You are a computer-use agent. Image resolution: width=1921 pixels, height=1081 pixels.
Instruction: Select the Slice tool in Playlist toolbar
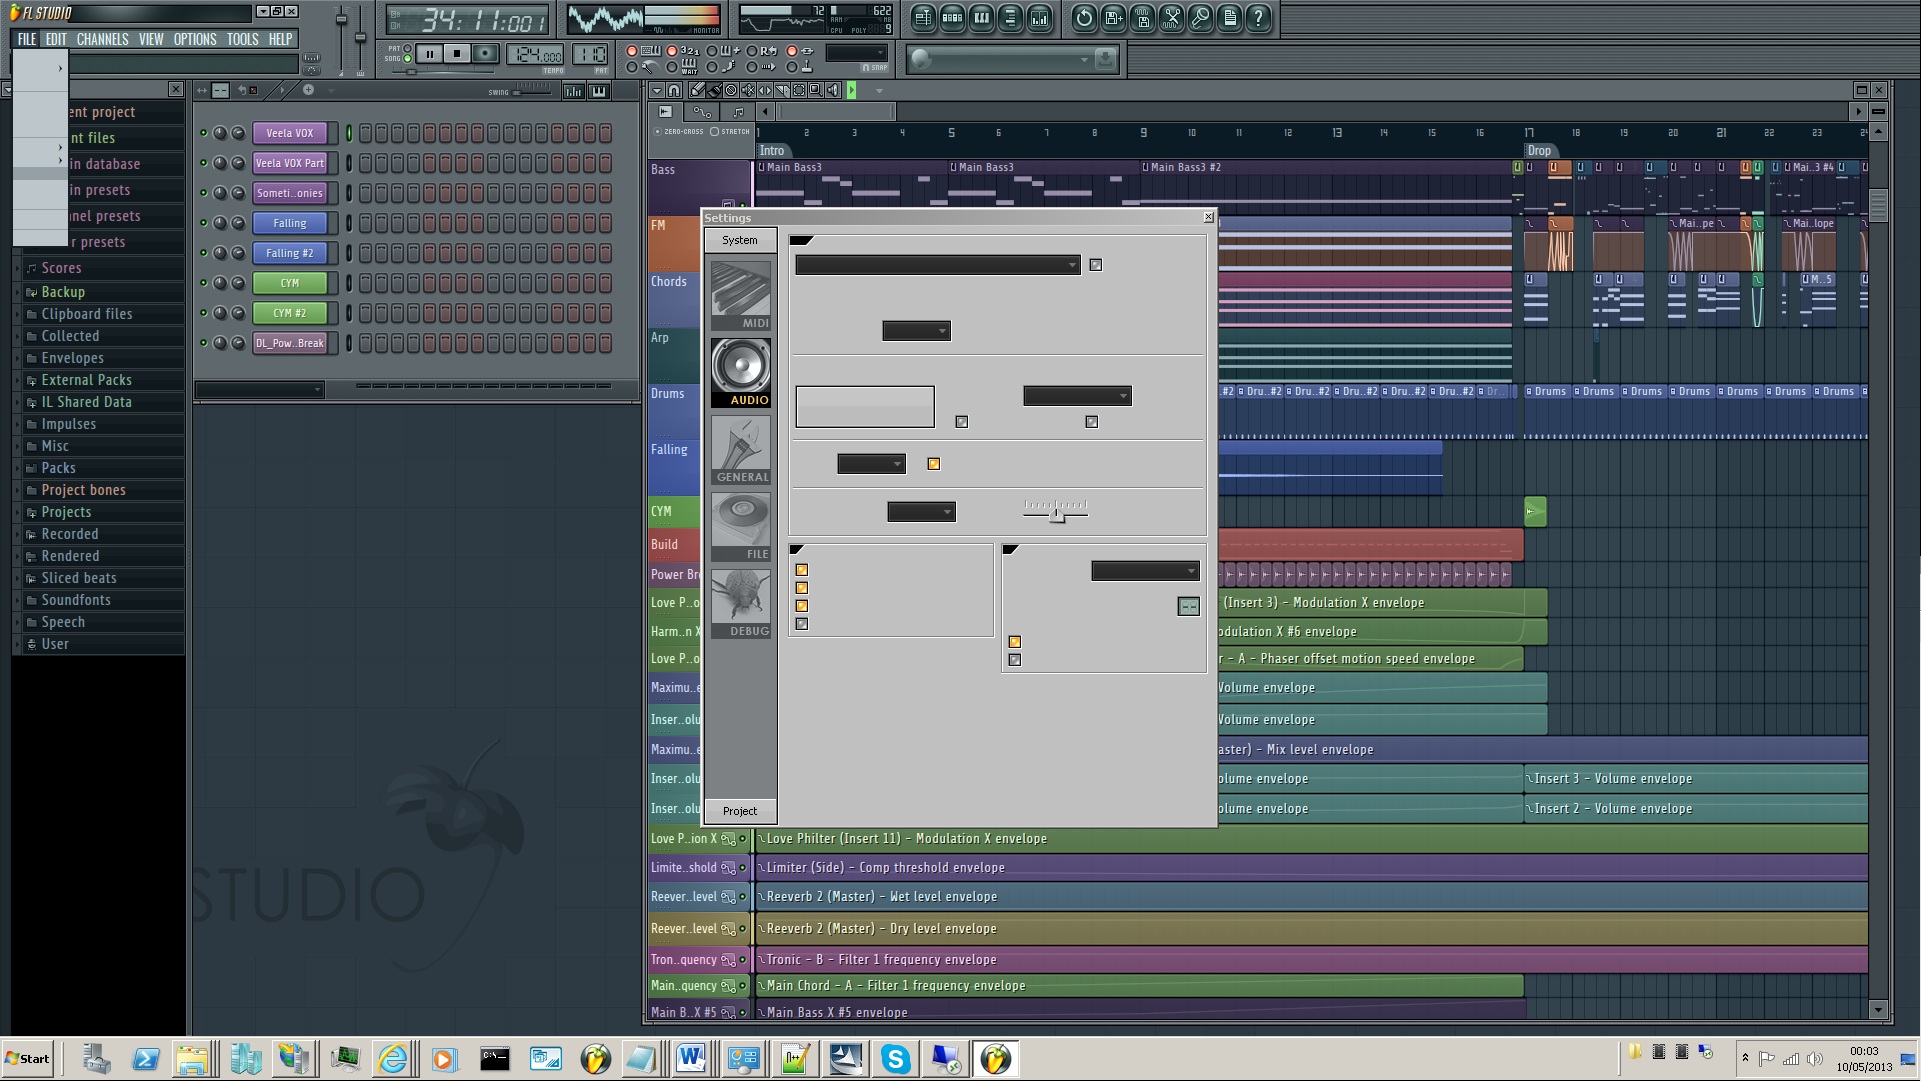coord(782,90)
